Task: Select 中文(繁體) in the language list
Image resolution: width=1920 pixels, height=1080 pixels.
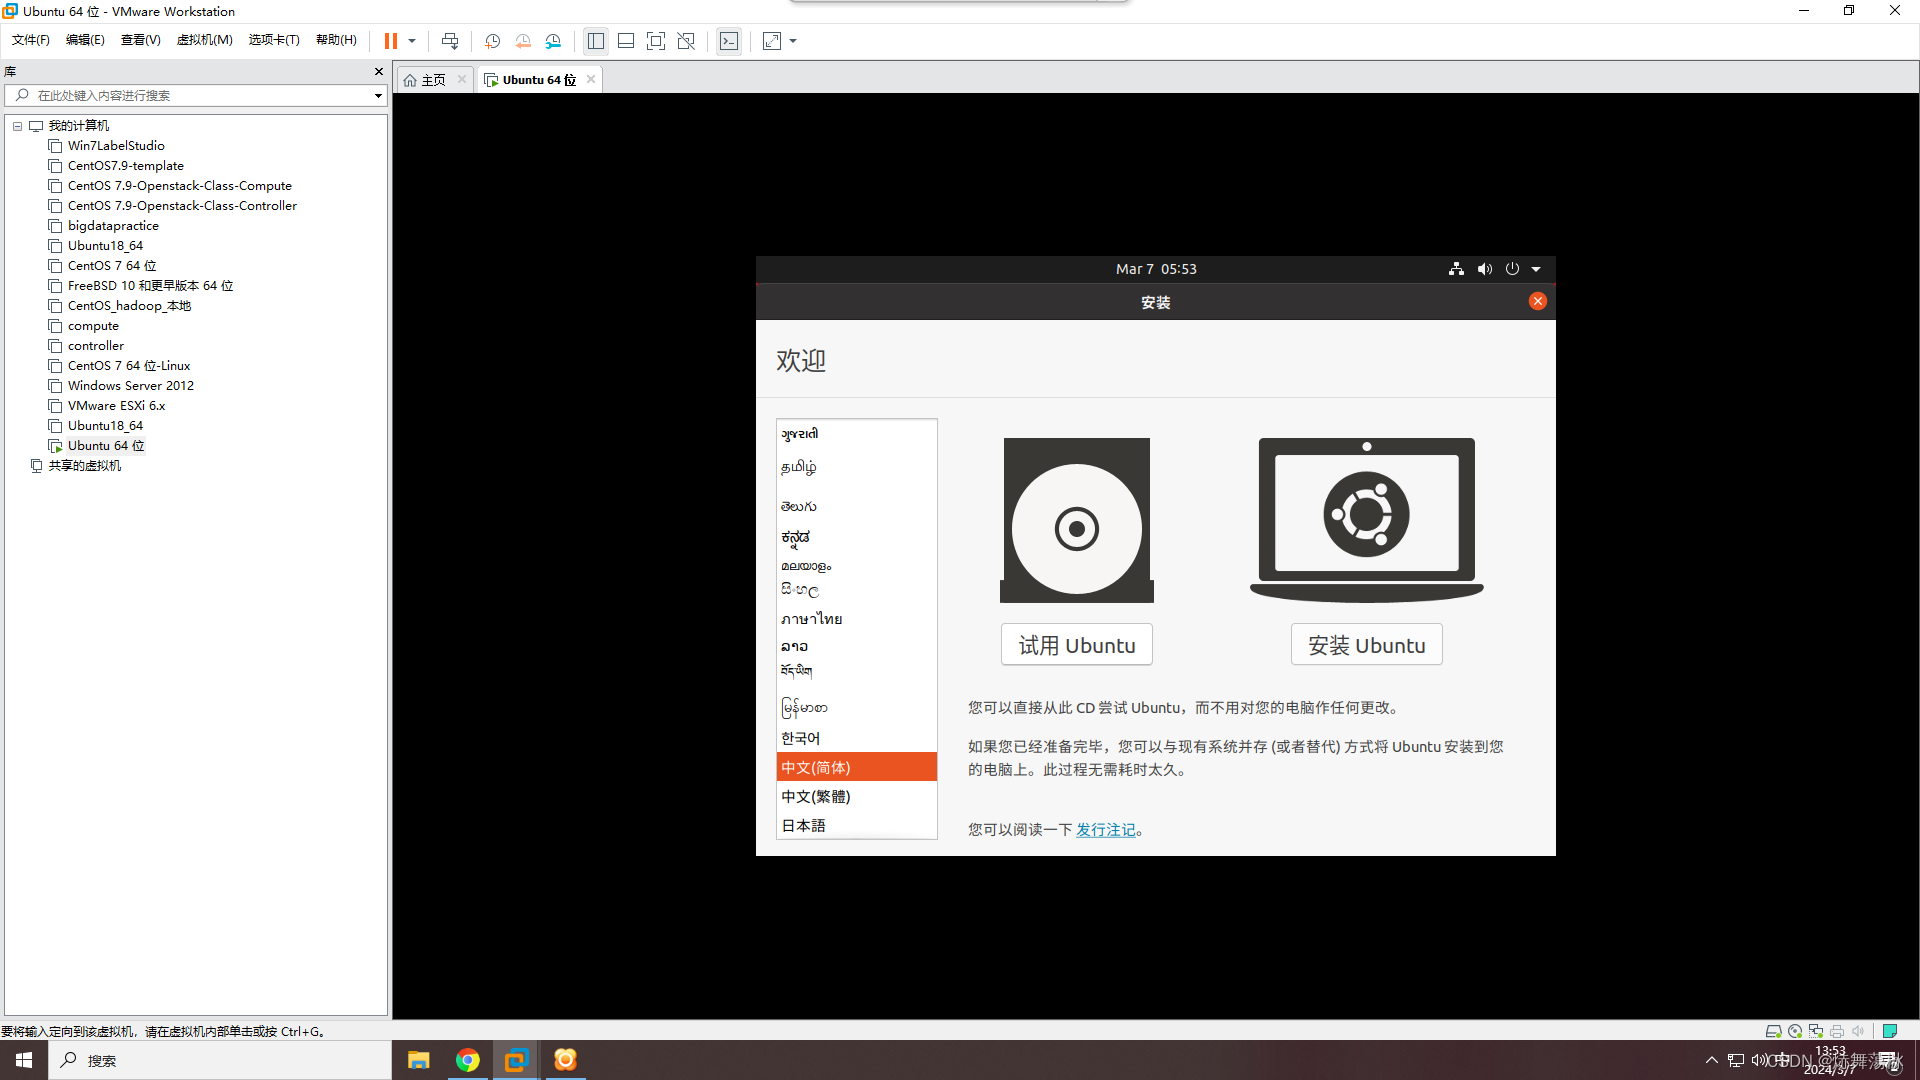Action: pos(857,797)
